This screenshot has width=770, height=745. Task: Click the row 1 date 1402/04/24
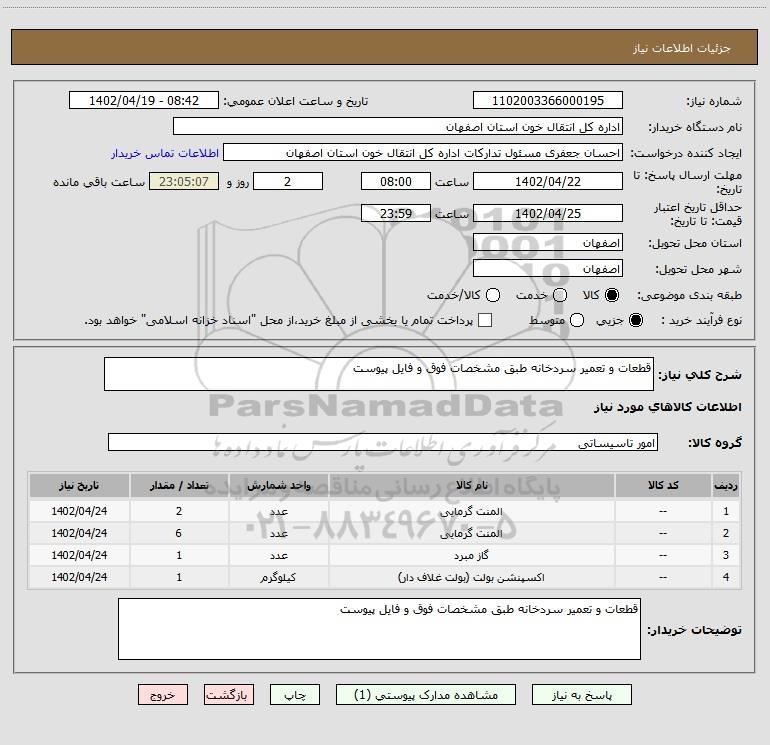(79, 511)
